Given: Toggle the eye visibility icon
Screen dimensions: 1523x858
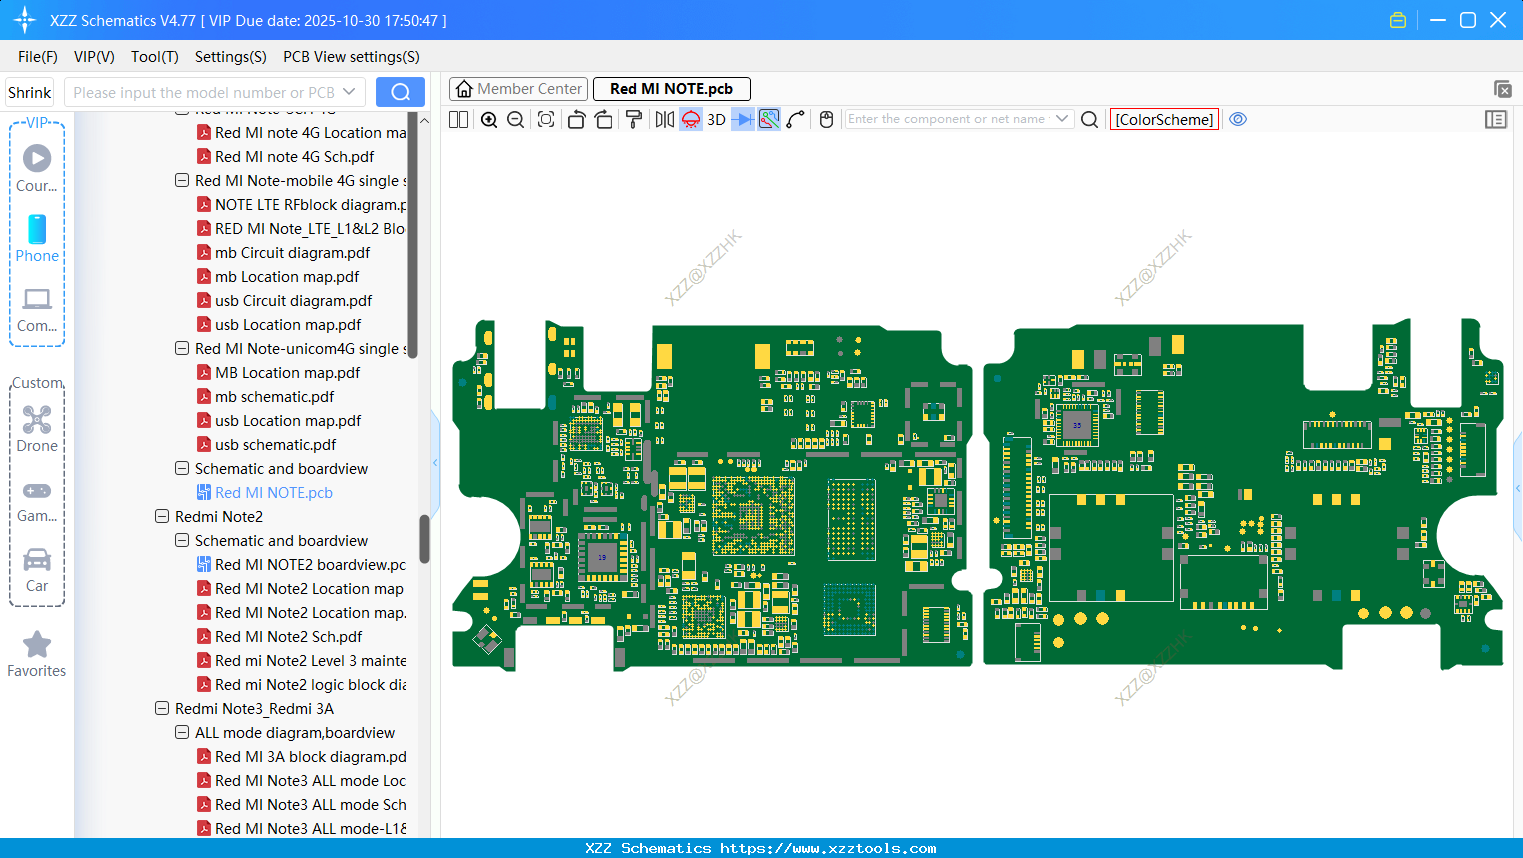Looking at the screenshot, I should click(1238, 119).
